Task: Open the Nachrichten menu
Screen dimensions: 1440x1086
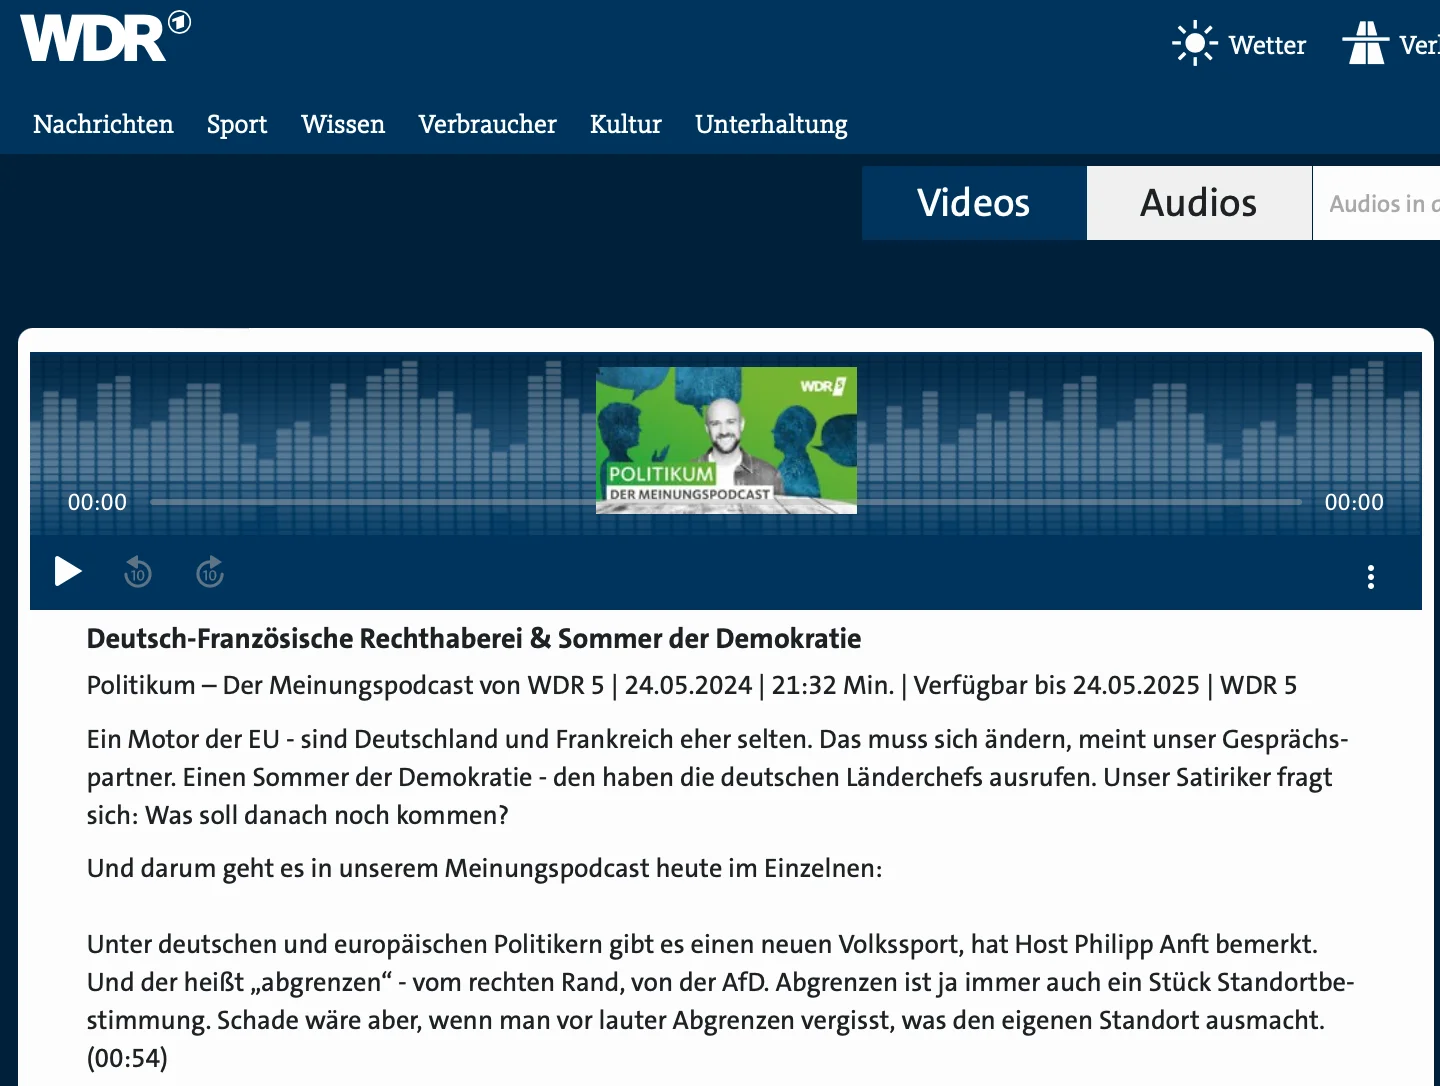Action: tap(103, 124)
